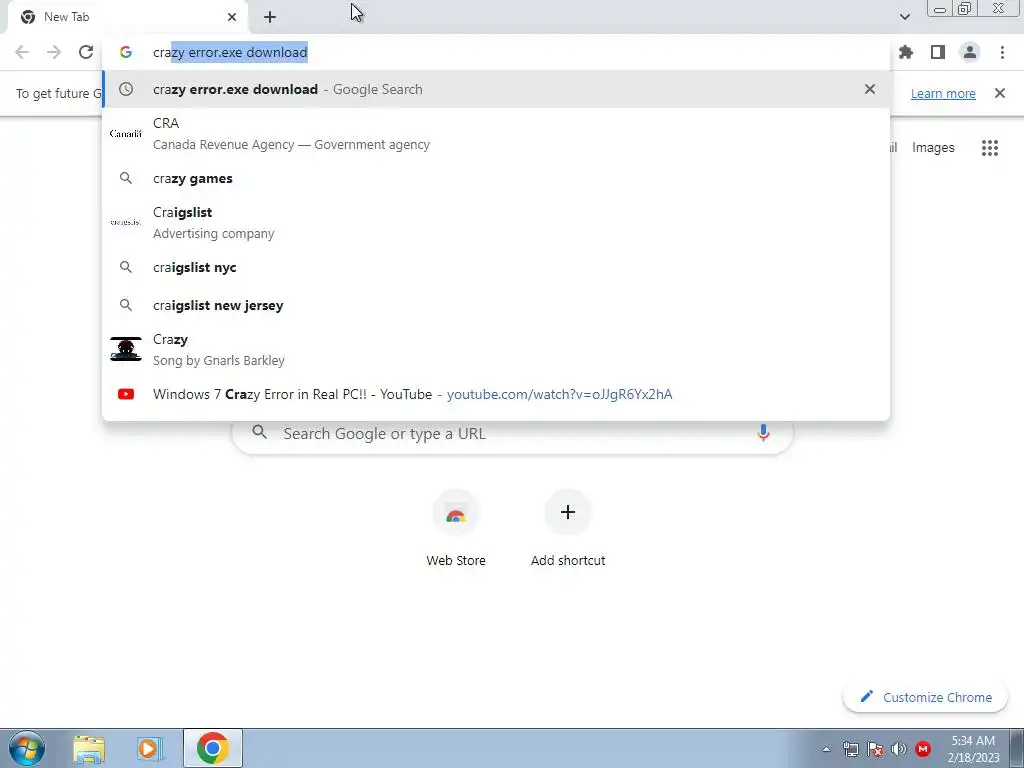Image resolution: width=1024 pixels, height=768 pixels.
Task: Open the Google apps grid icon
Action: (990, 148)
